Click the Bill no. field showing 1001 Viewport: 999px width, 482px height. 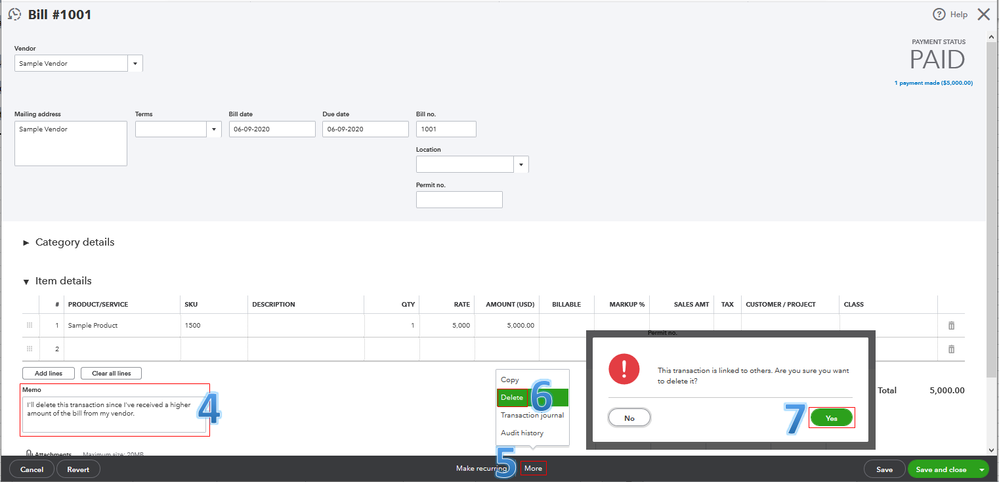(446, 129)
